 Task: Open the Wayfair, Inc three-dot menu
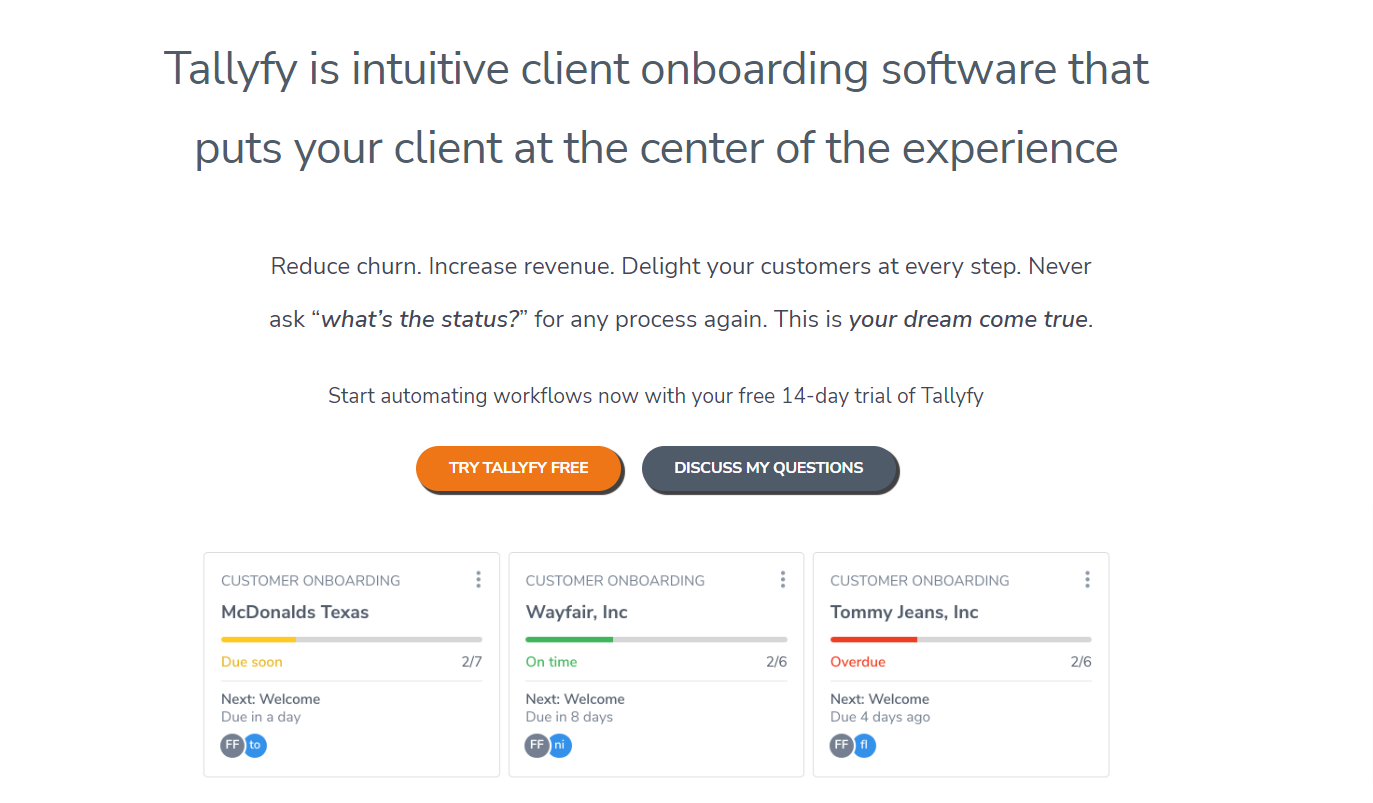click(x=783, y=580)
